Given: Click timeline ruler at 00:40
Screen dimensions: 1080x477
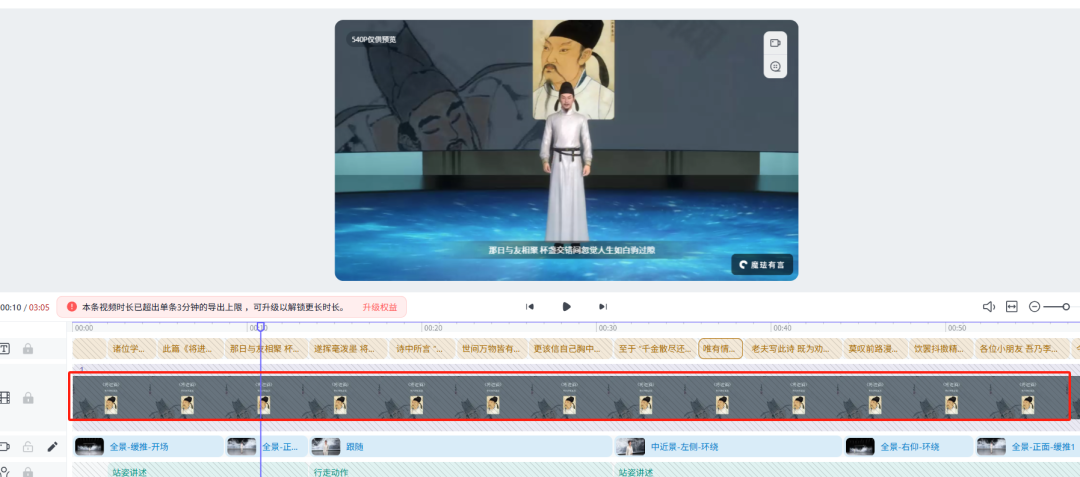Looking at the screenshot, I should (x=781, y=328).
